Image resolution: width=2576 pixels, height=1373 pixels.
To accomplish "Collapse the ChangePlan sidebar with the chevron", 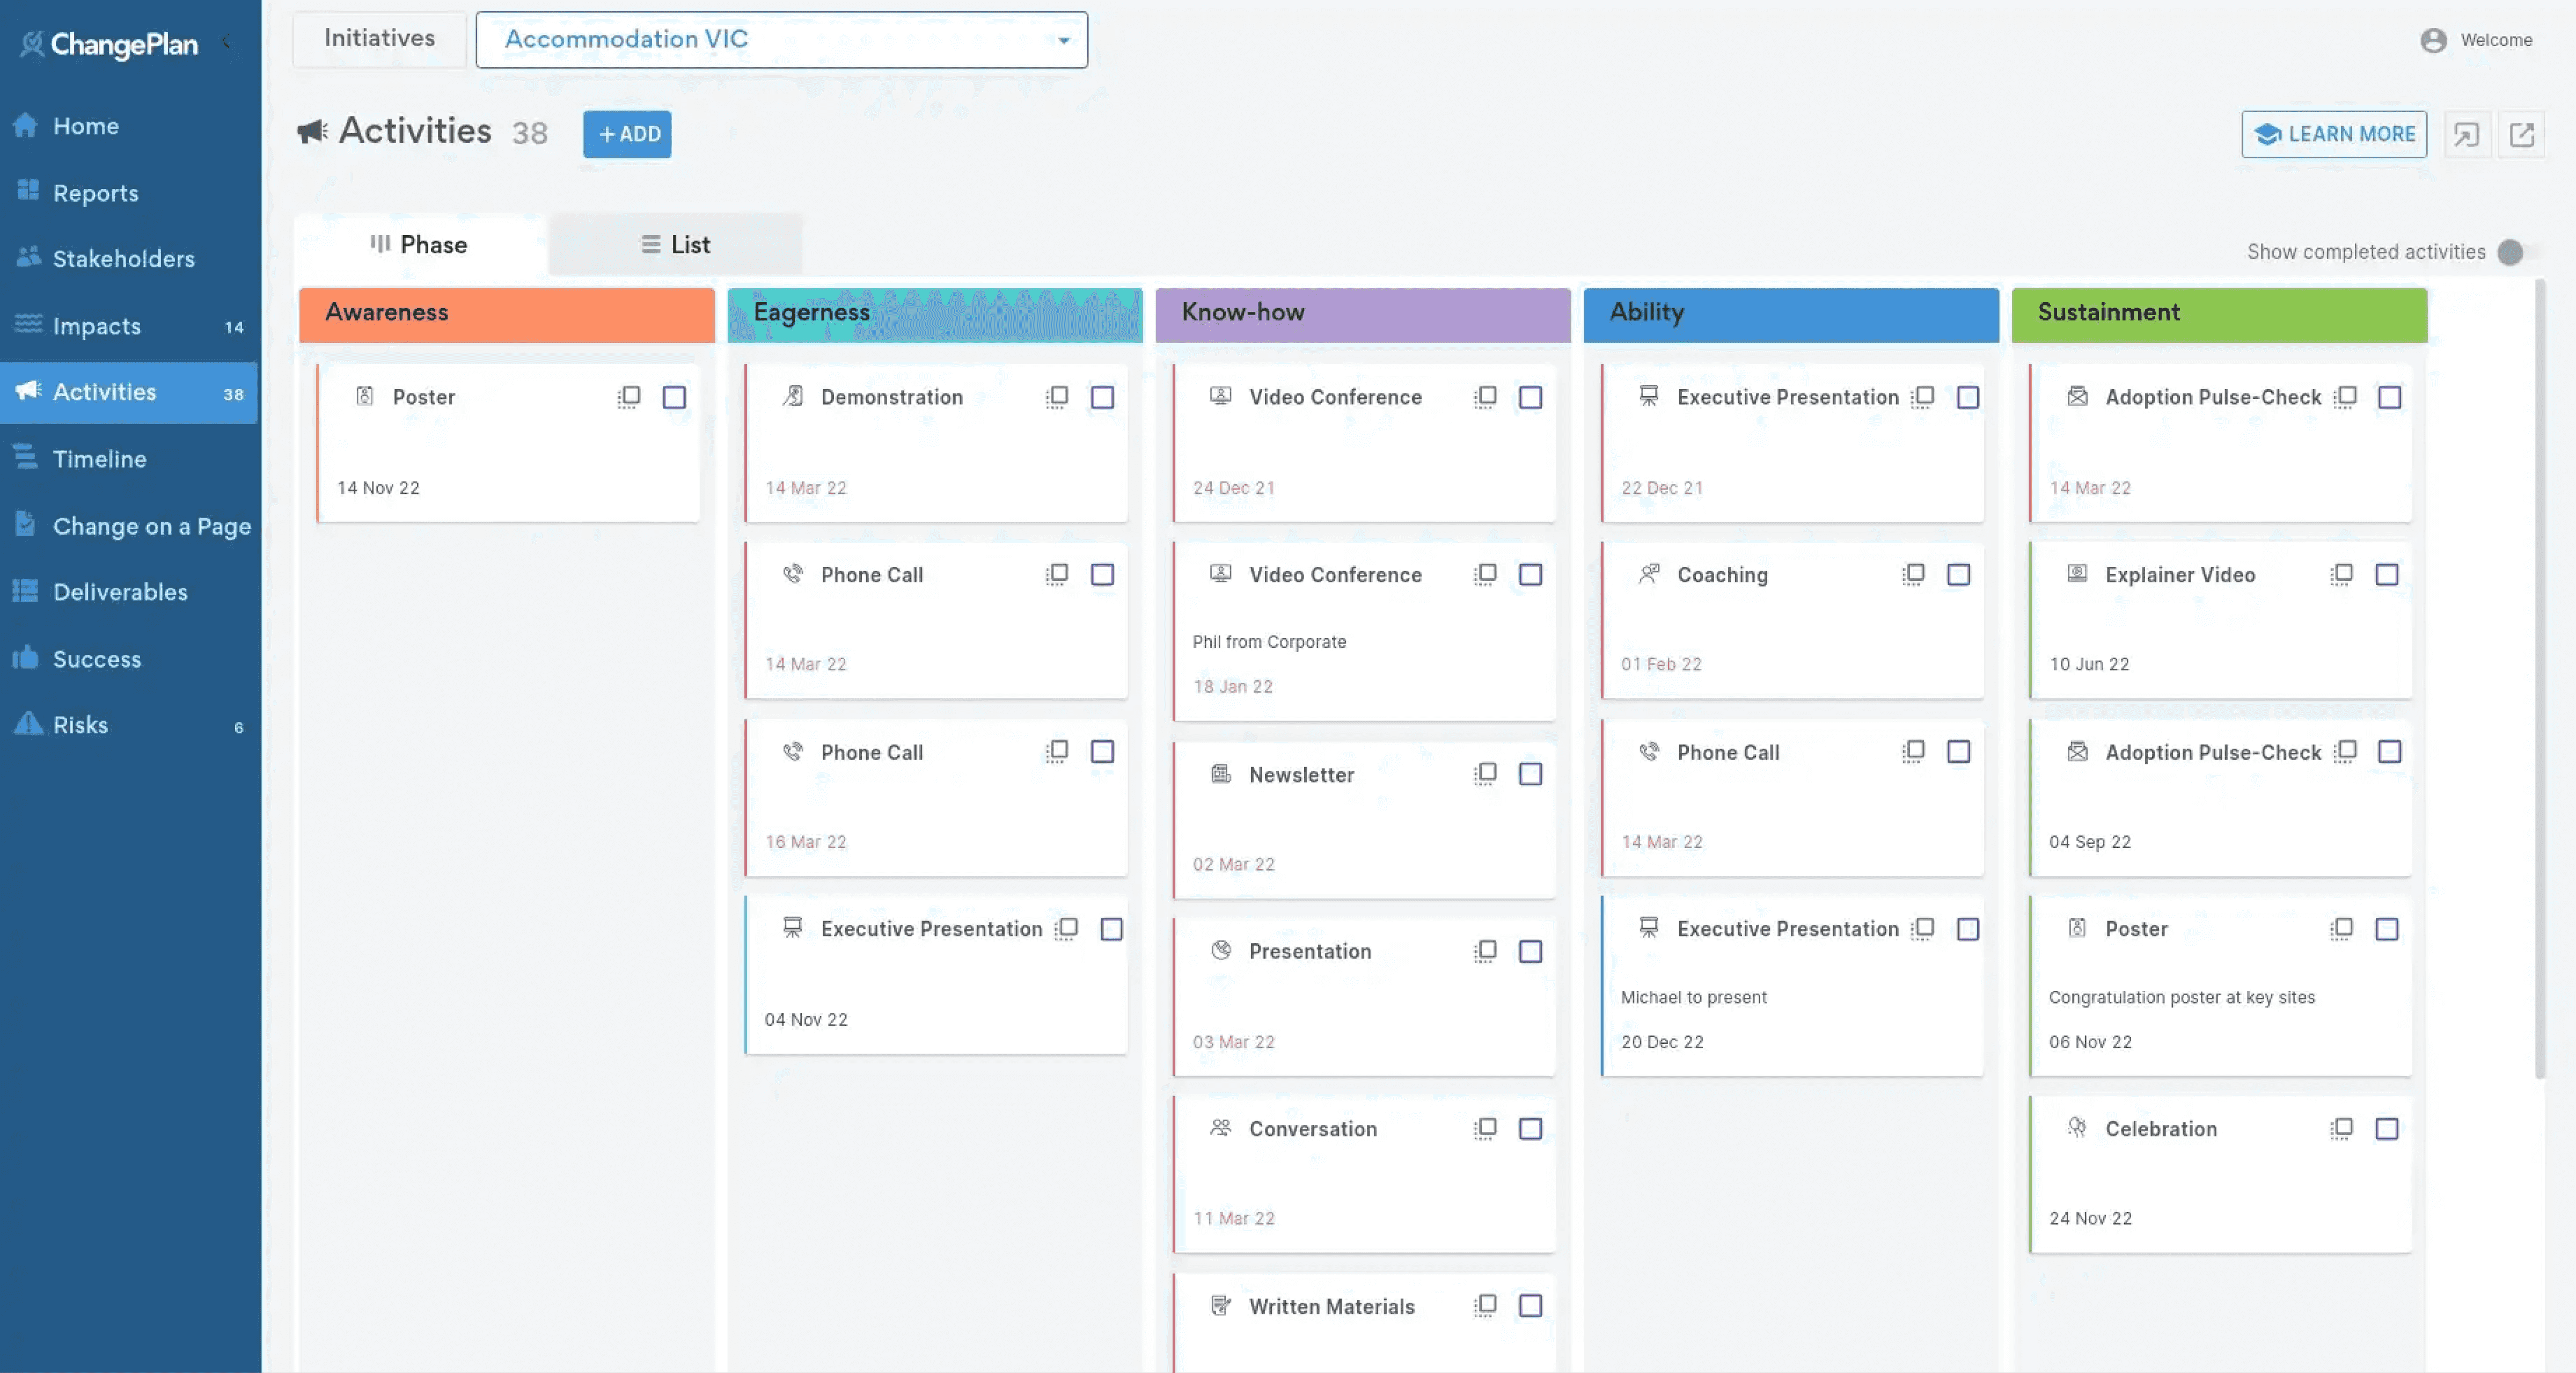I will pos(226,42).
